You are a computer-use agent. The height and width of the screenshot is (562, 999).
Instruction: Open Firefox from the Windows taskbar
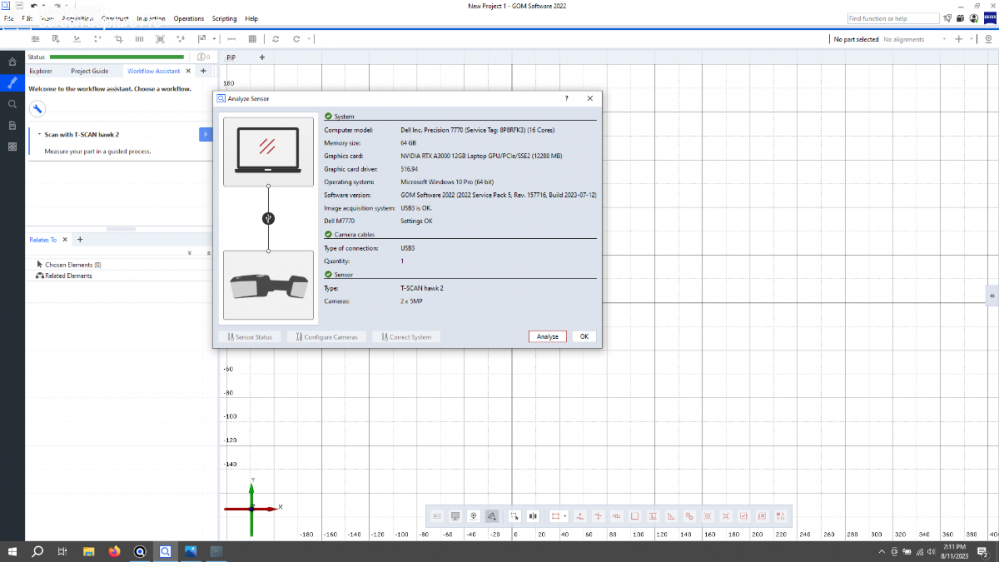pyautogui.click(x=114, y=551)
